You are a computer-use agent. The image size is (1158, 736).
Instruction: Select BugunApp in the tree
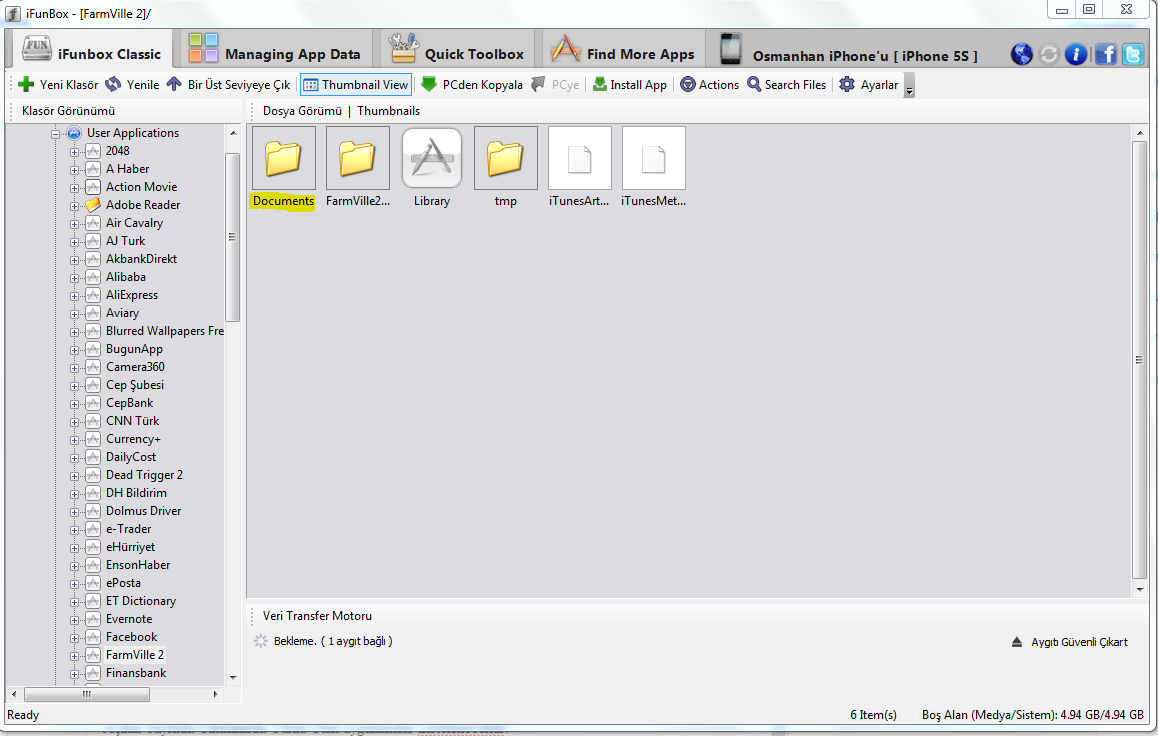pos(134,348)
